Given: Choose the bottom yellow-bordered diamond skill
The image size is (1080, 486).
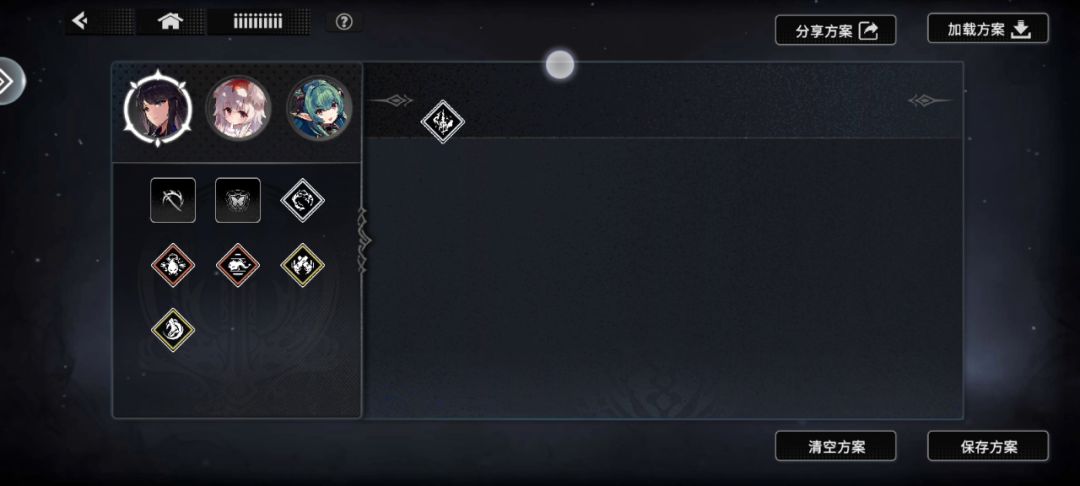Looking at the screenshot, I should click(x=173, y=330).
